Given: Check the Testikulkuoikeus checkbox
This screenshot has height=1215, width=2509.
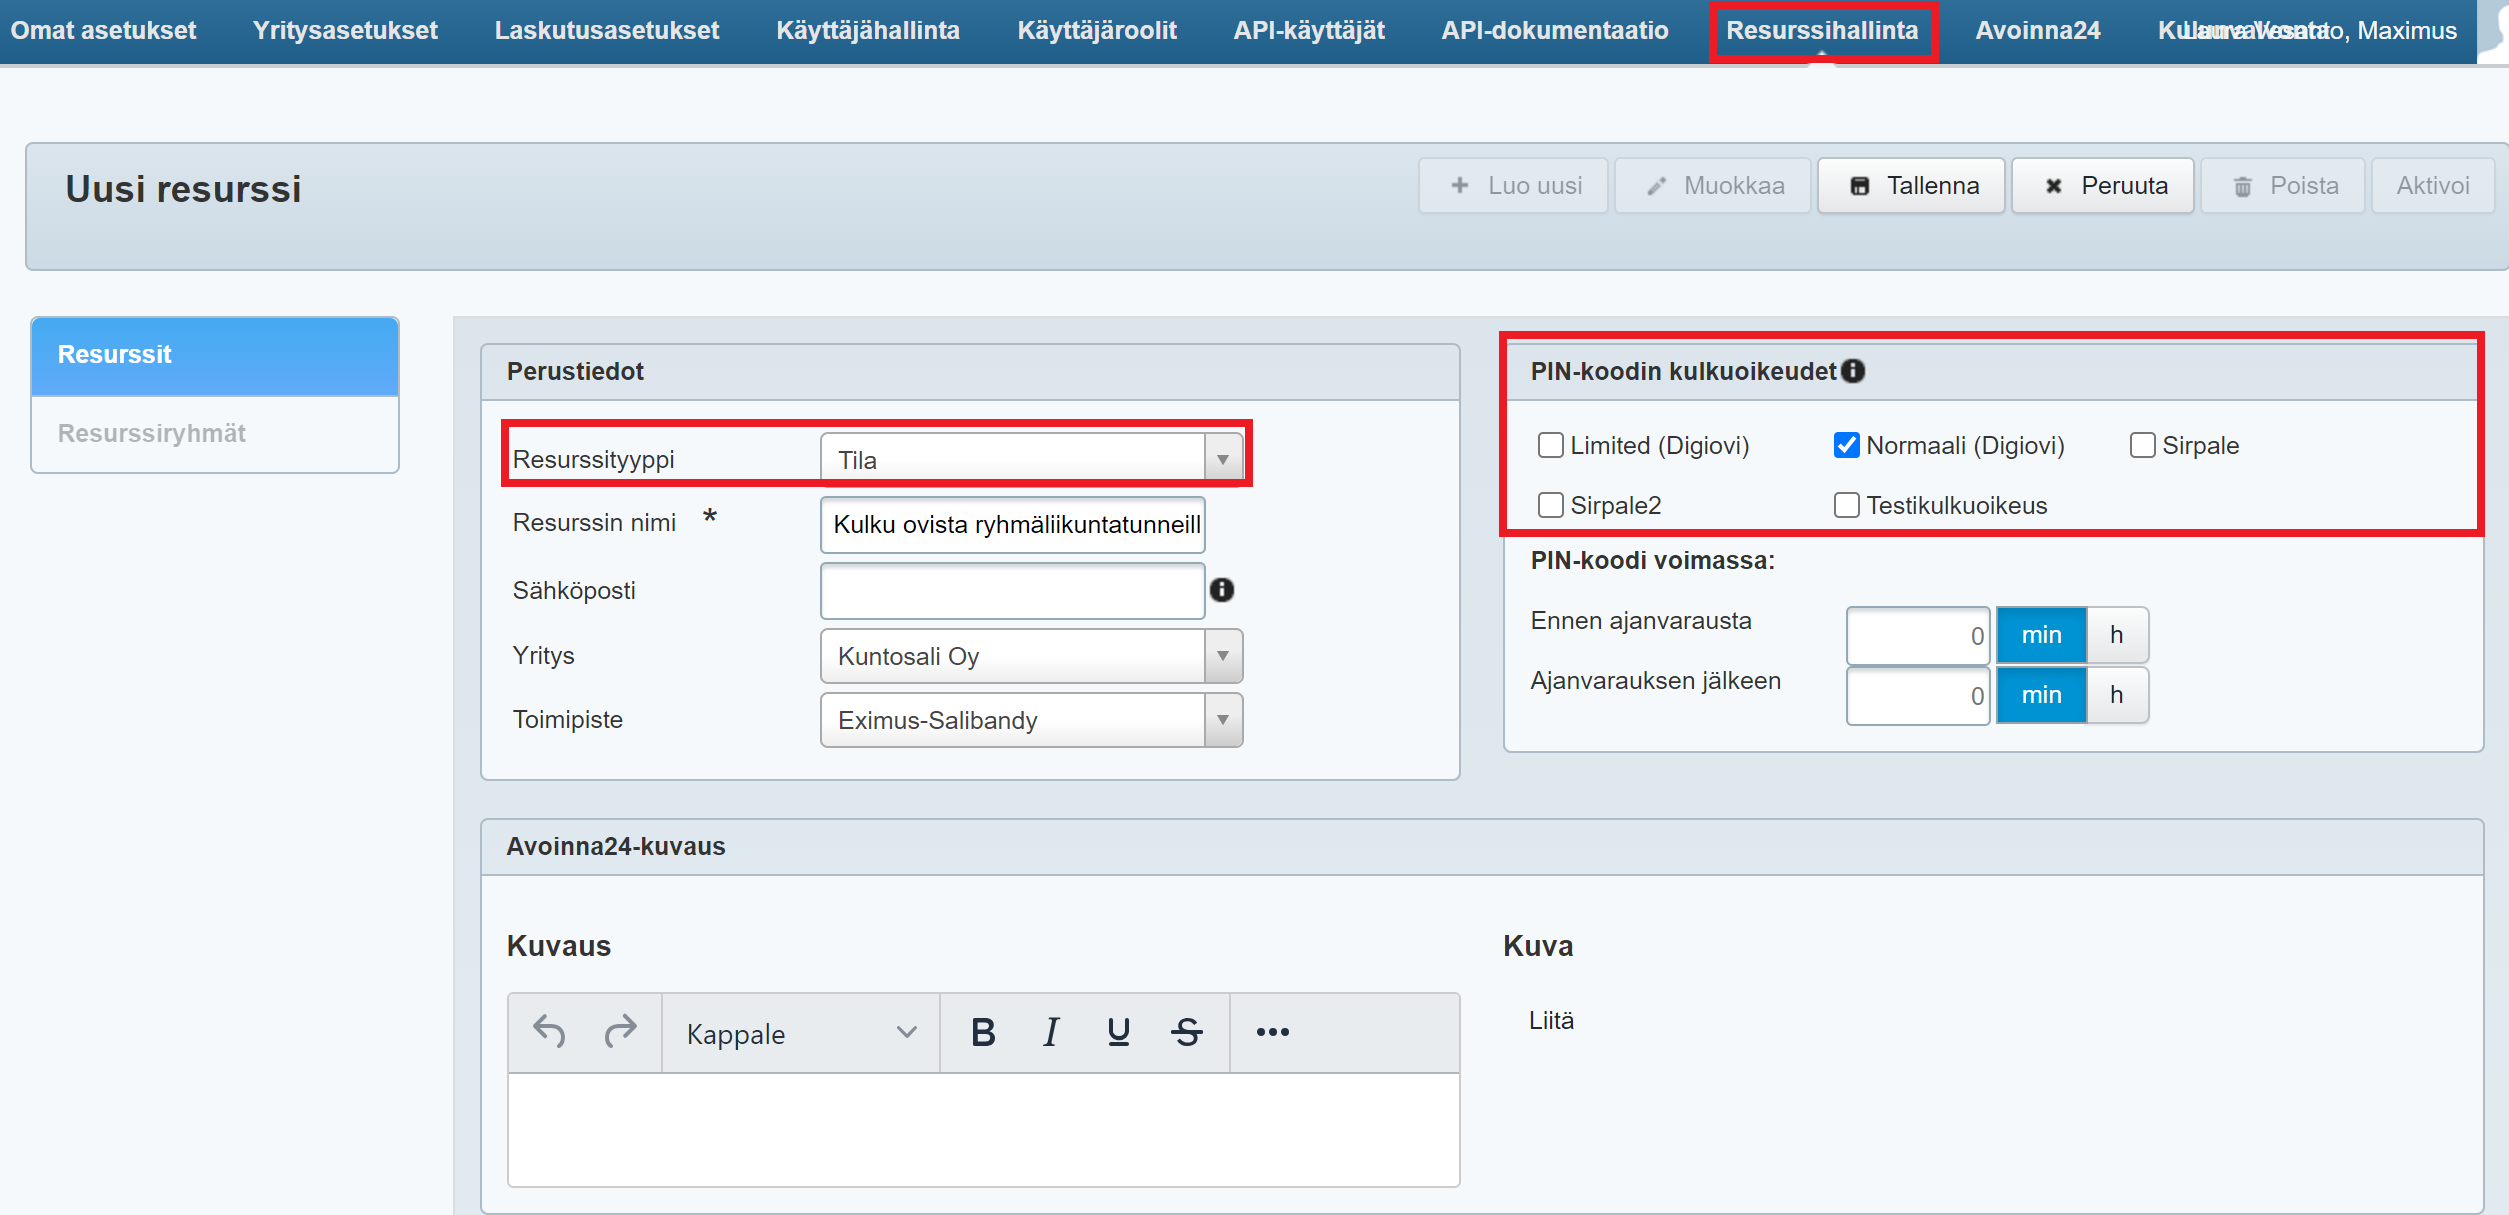Looking at the screenshot, I should click(x=1846, y=505).
